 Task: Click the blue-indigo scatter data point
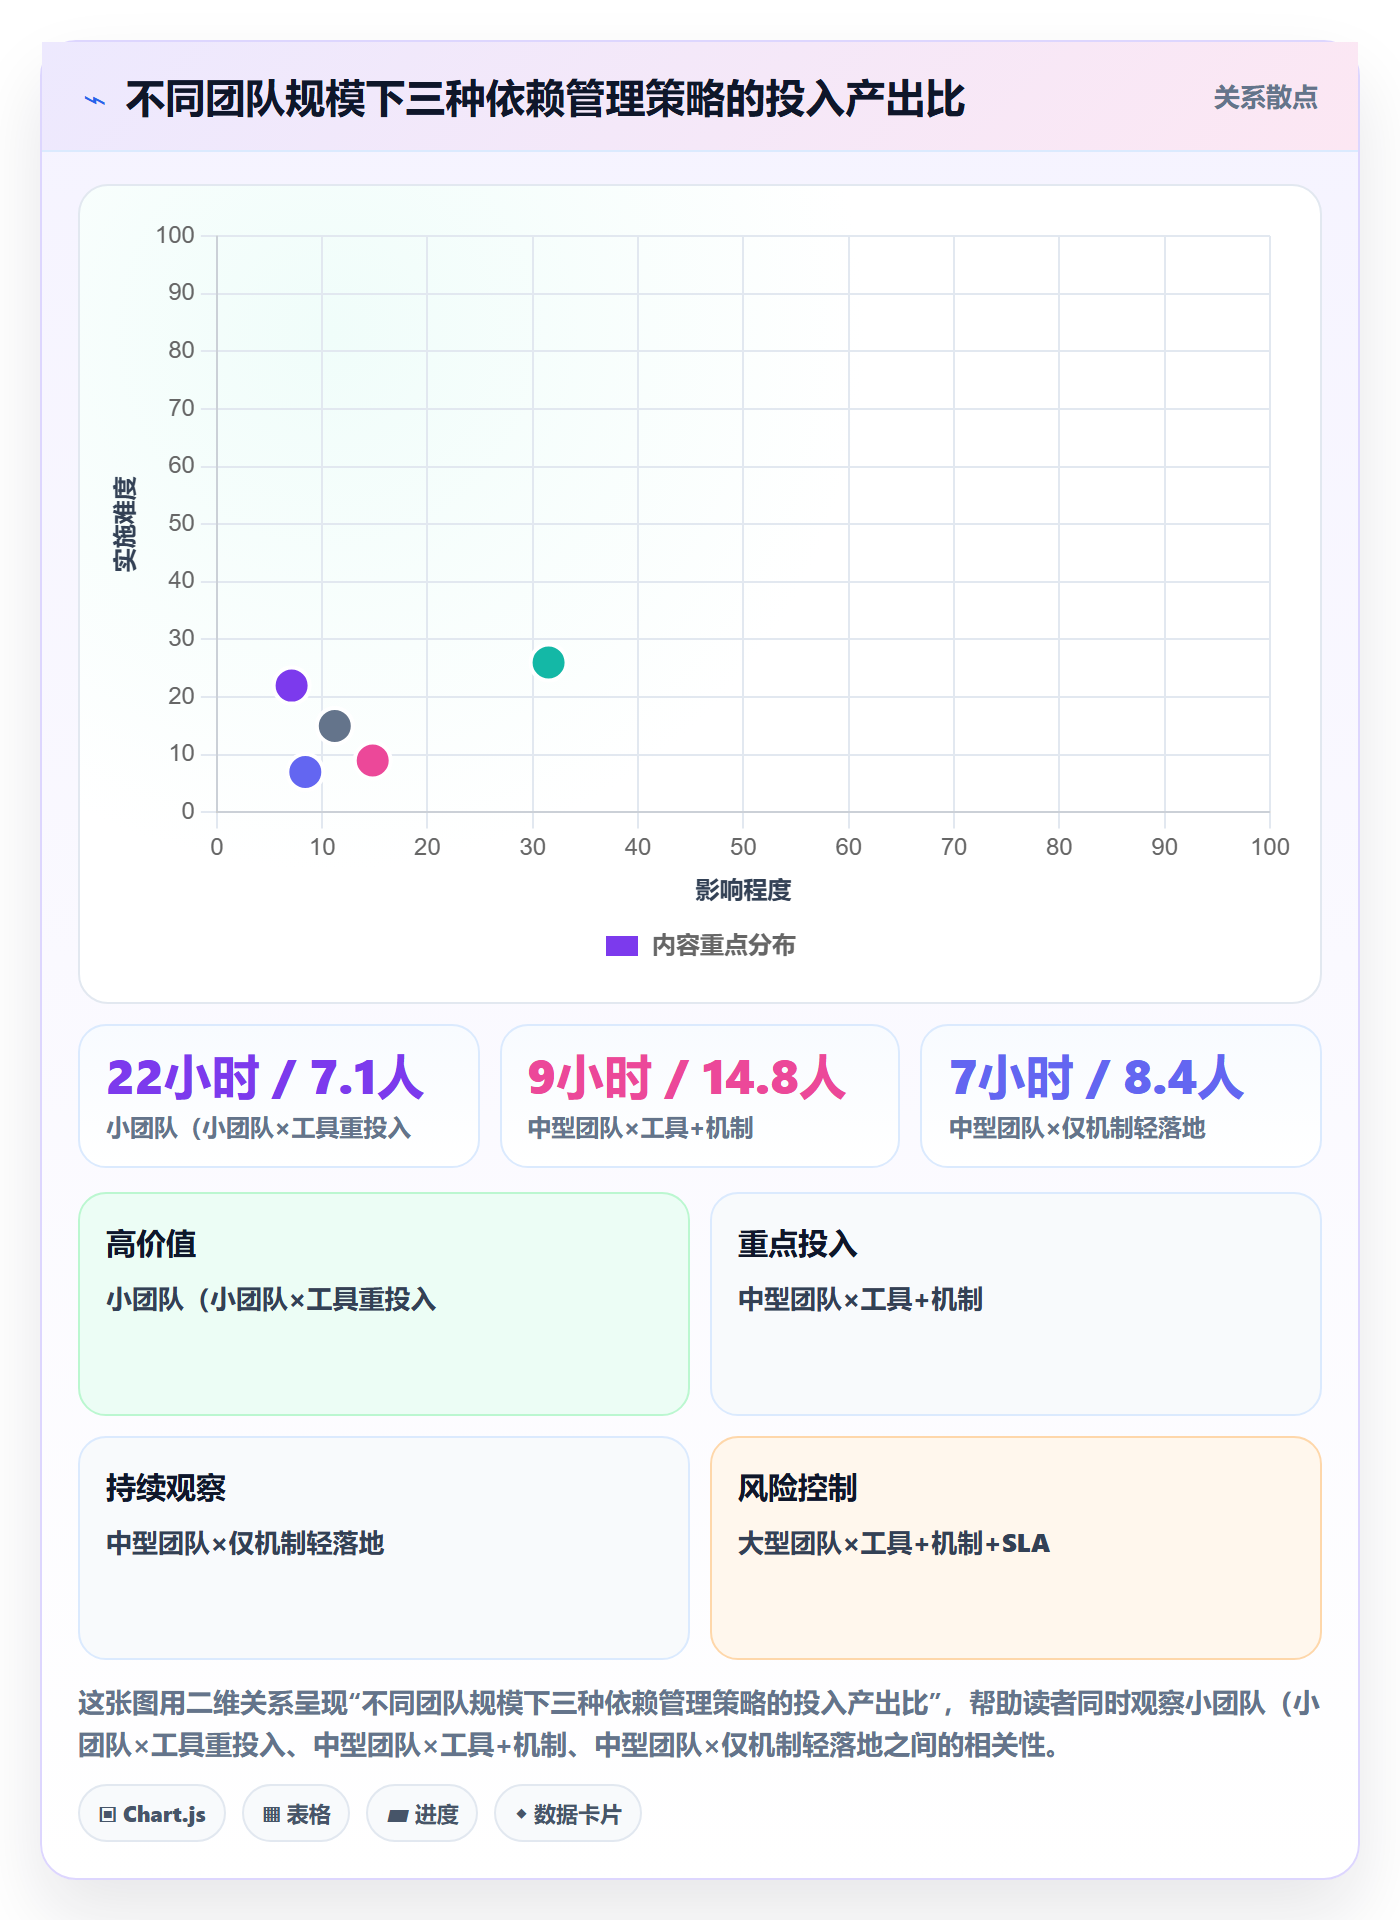point(305,771)
